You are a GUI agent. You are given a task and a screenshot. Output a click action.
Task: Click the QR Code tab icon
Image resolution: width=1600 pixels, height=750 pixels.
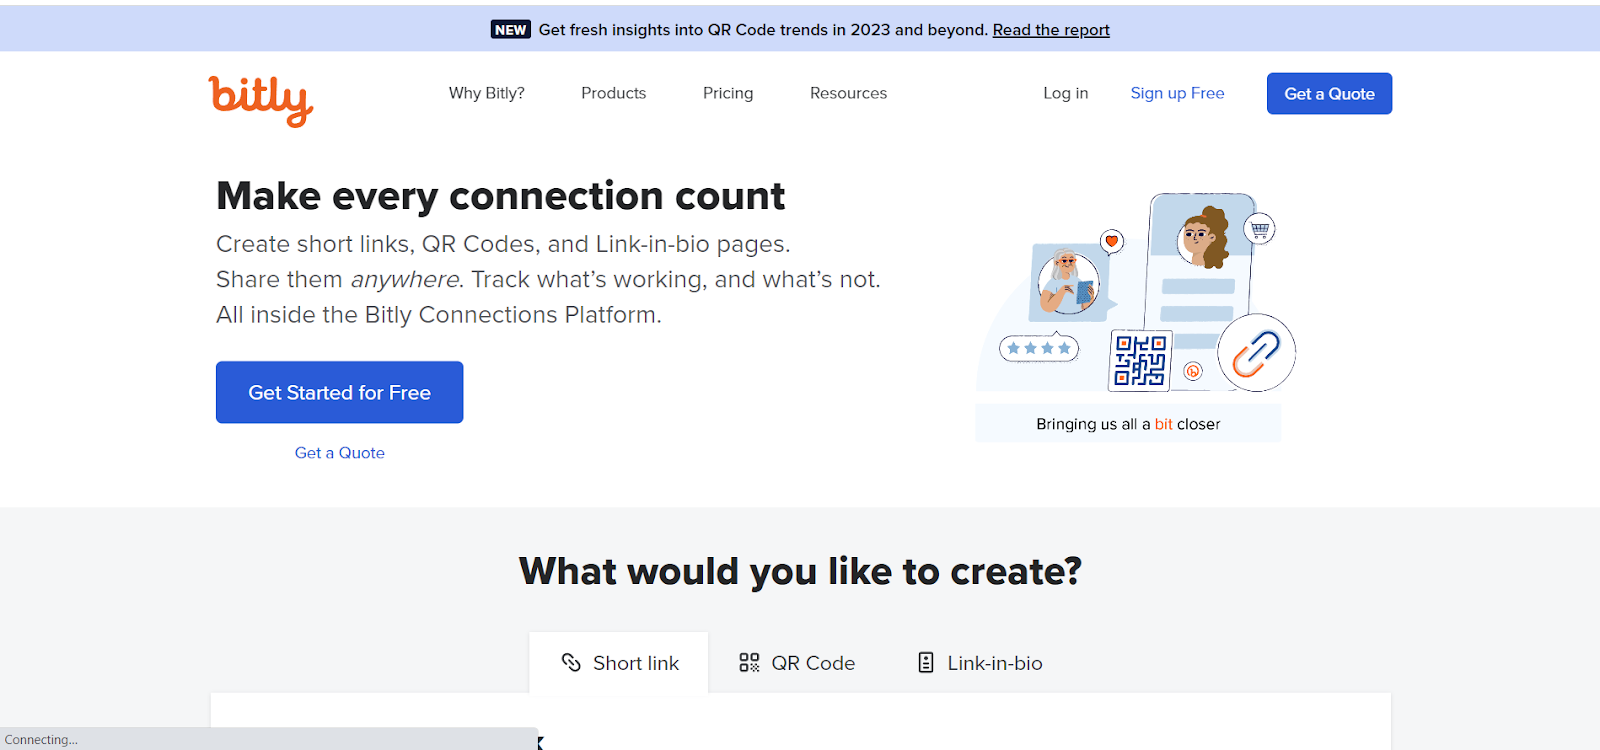pos(749,662)
